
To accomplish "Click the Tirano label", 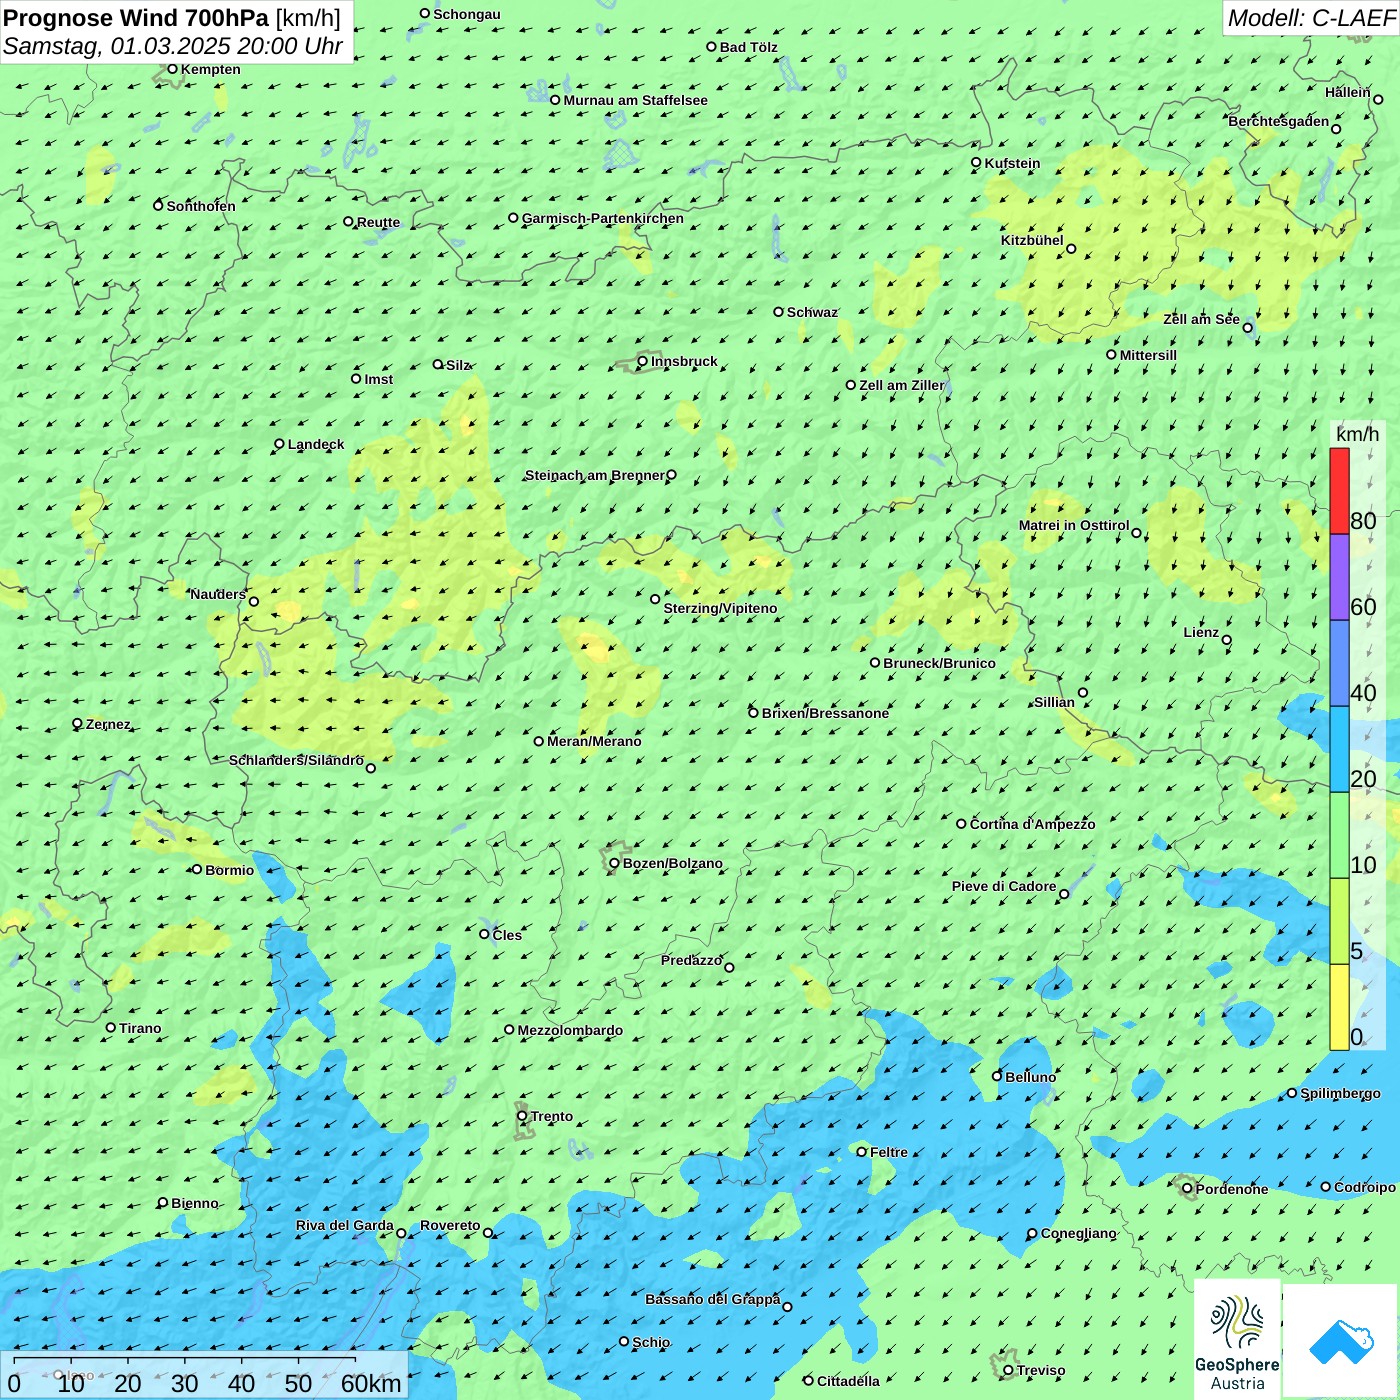I will [x=140, y=1028].
